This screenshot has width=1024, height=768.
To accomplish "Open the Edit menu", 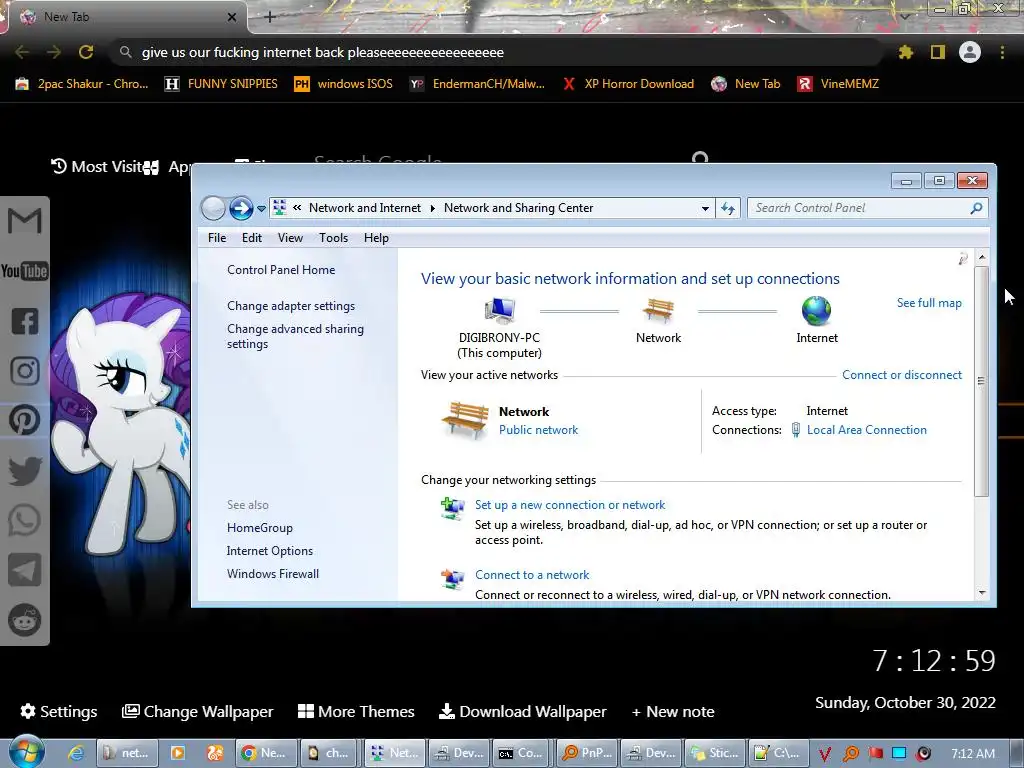I will pos(251,238).
